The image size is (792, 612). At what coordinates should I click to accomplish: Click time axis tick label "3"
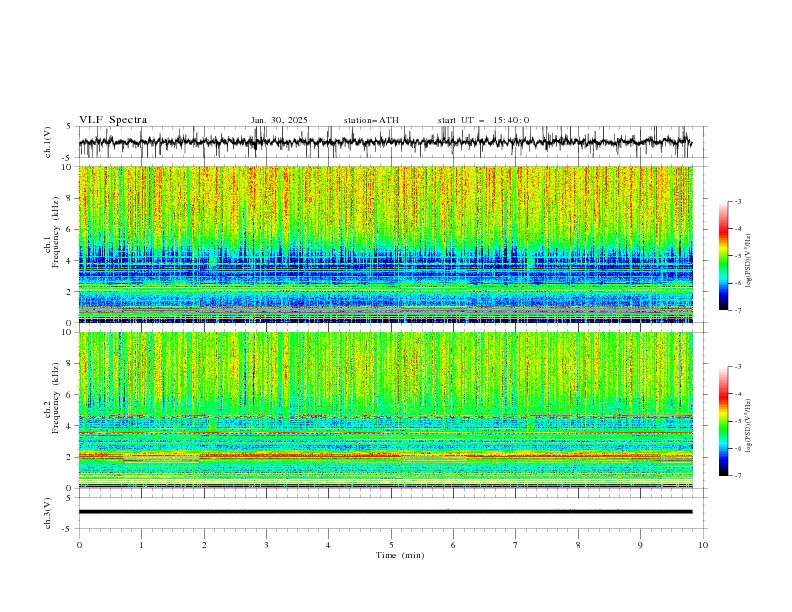[x=266, y=545]
